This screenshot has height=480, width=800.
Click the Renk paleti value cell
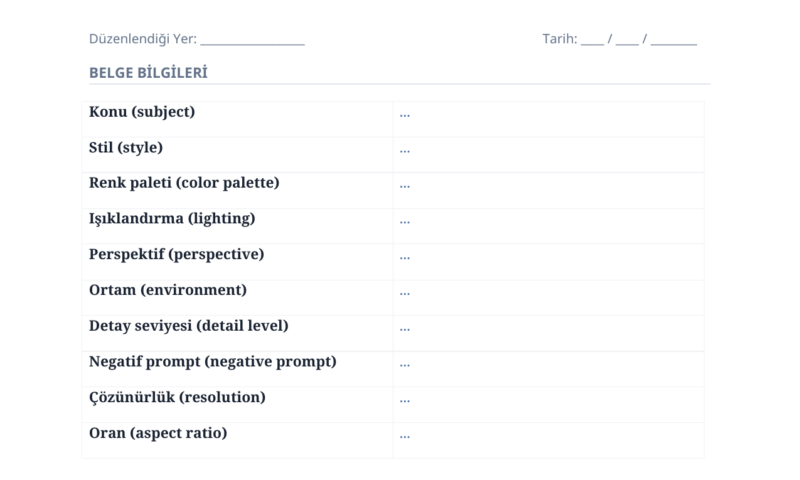[x=549, y=190]
